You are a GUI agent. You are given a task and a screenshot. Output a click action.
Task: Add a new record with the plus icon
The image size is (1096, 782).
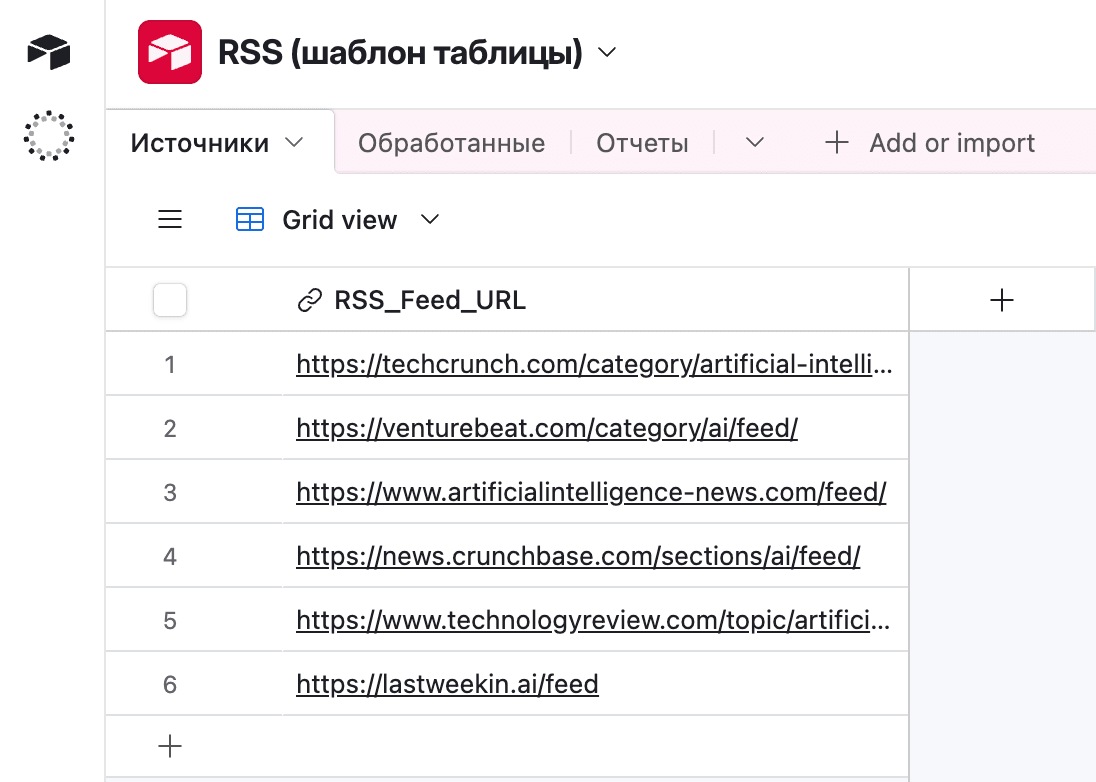click(x=170, y=746)
